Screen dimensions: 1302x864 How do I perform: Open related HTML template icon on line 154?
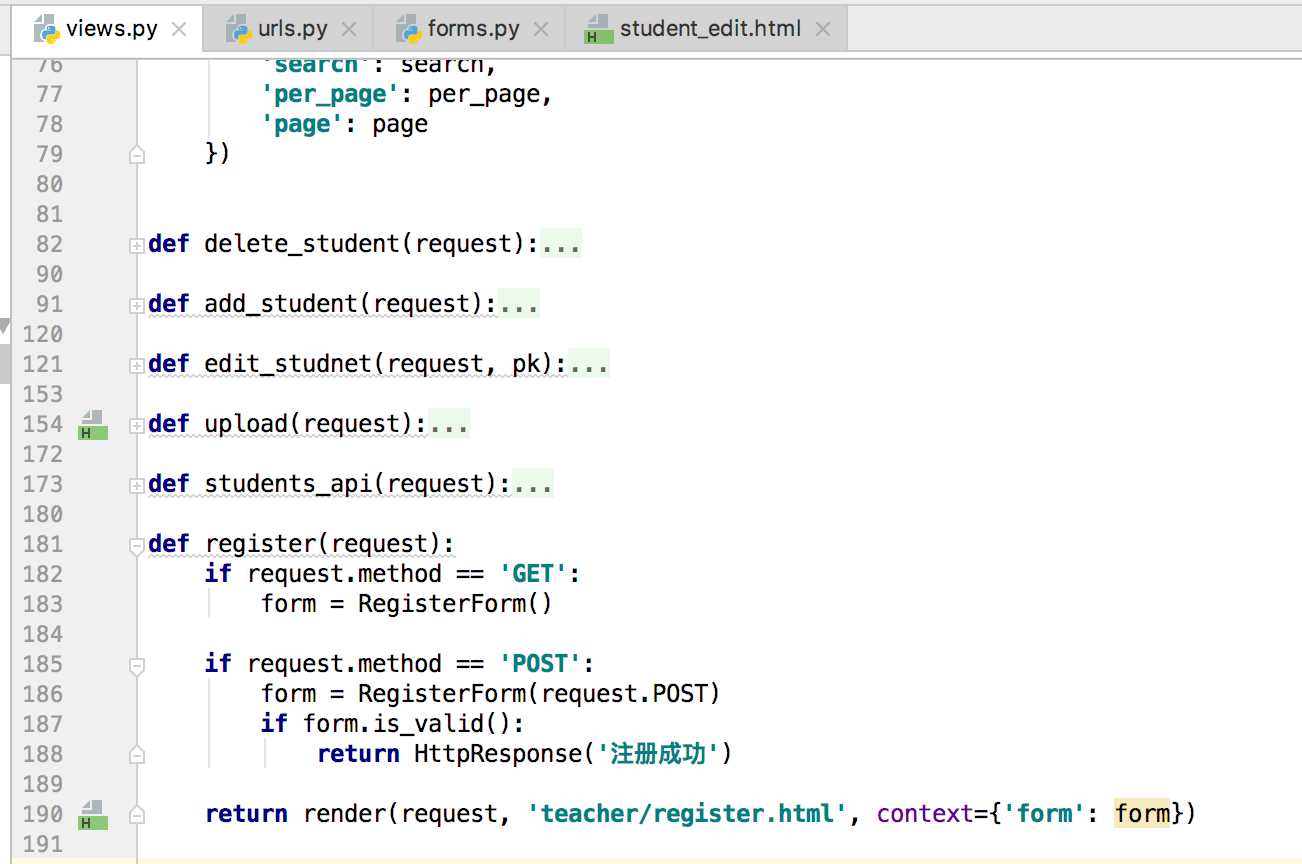[93, 425]
